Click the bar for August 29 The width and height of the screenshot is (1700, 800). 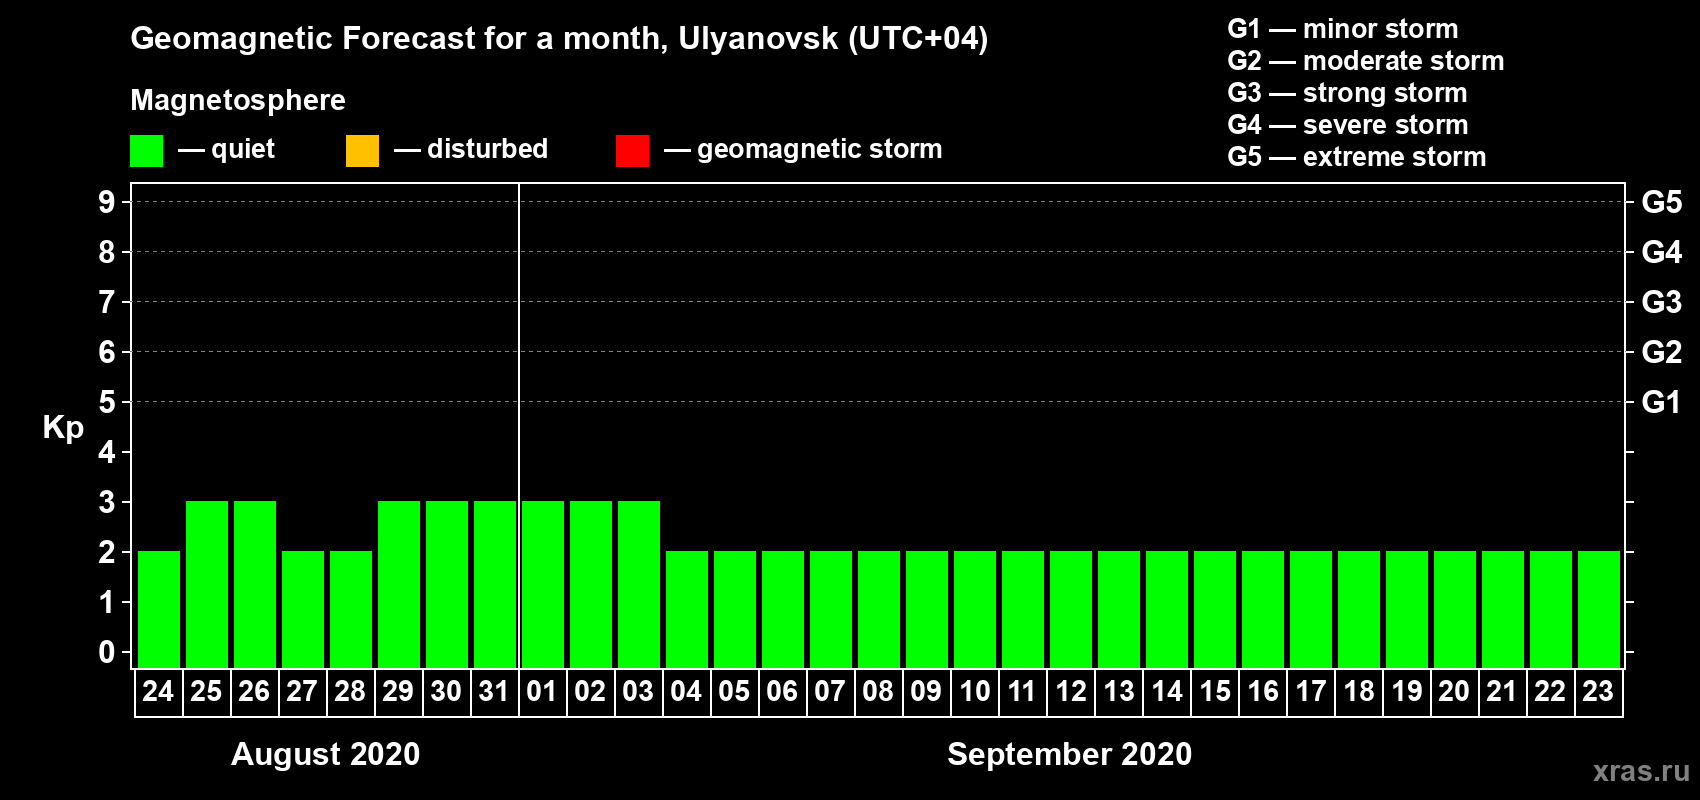tap(399, 584)
